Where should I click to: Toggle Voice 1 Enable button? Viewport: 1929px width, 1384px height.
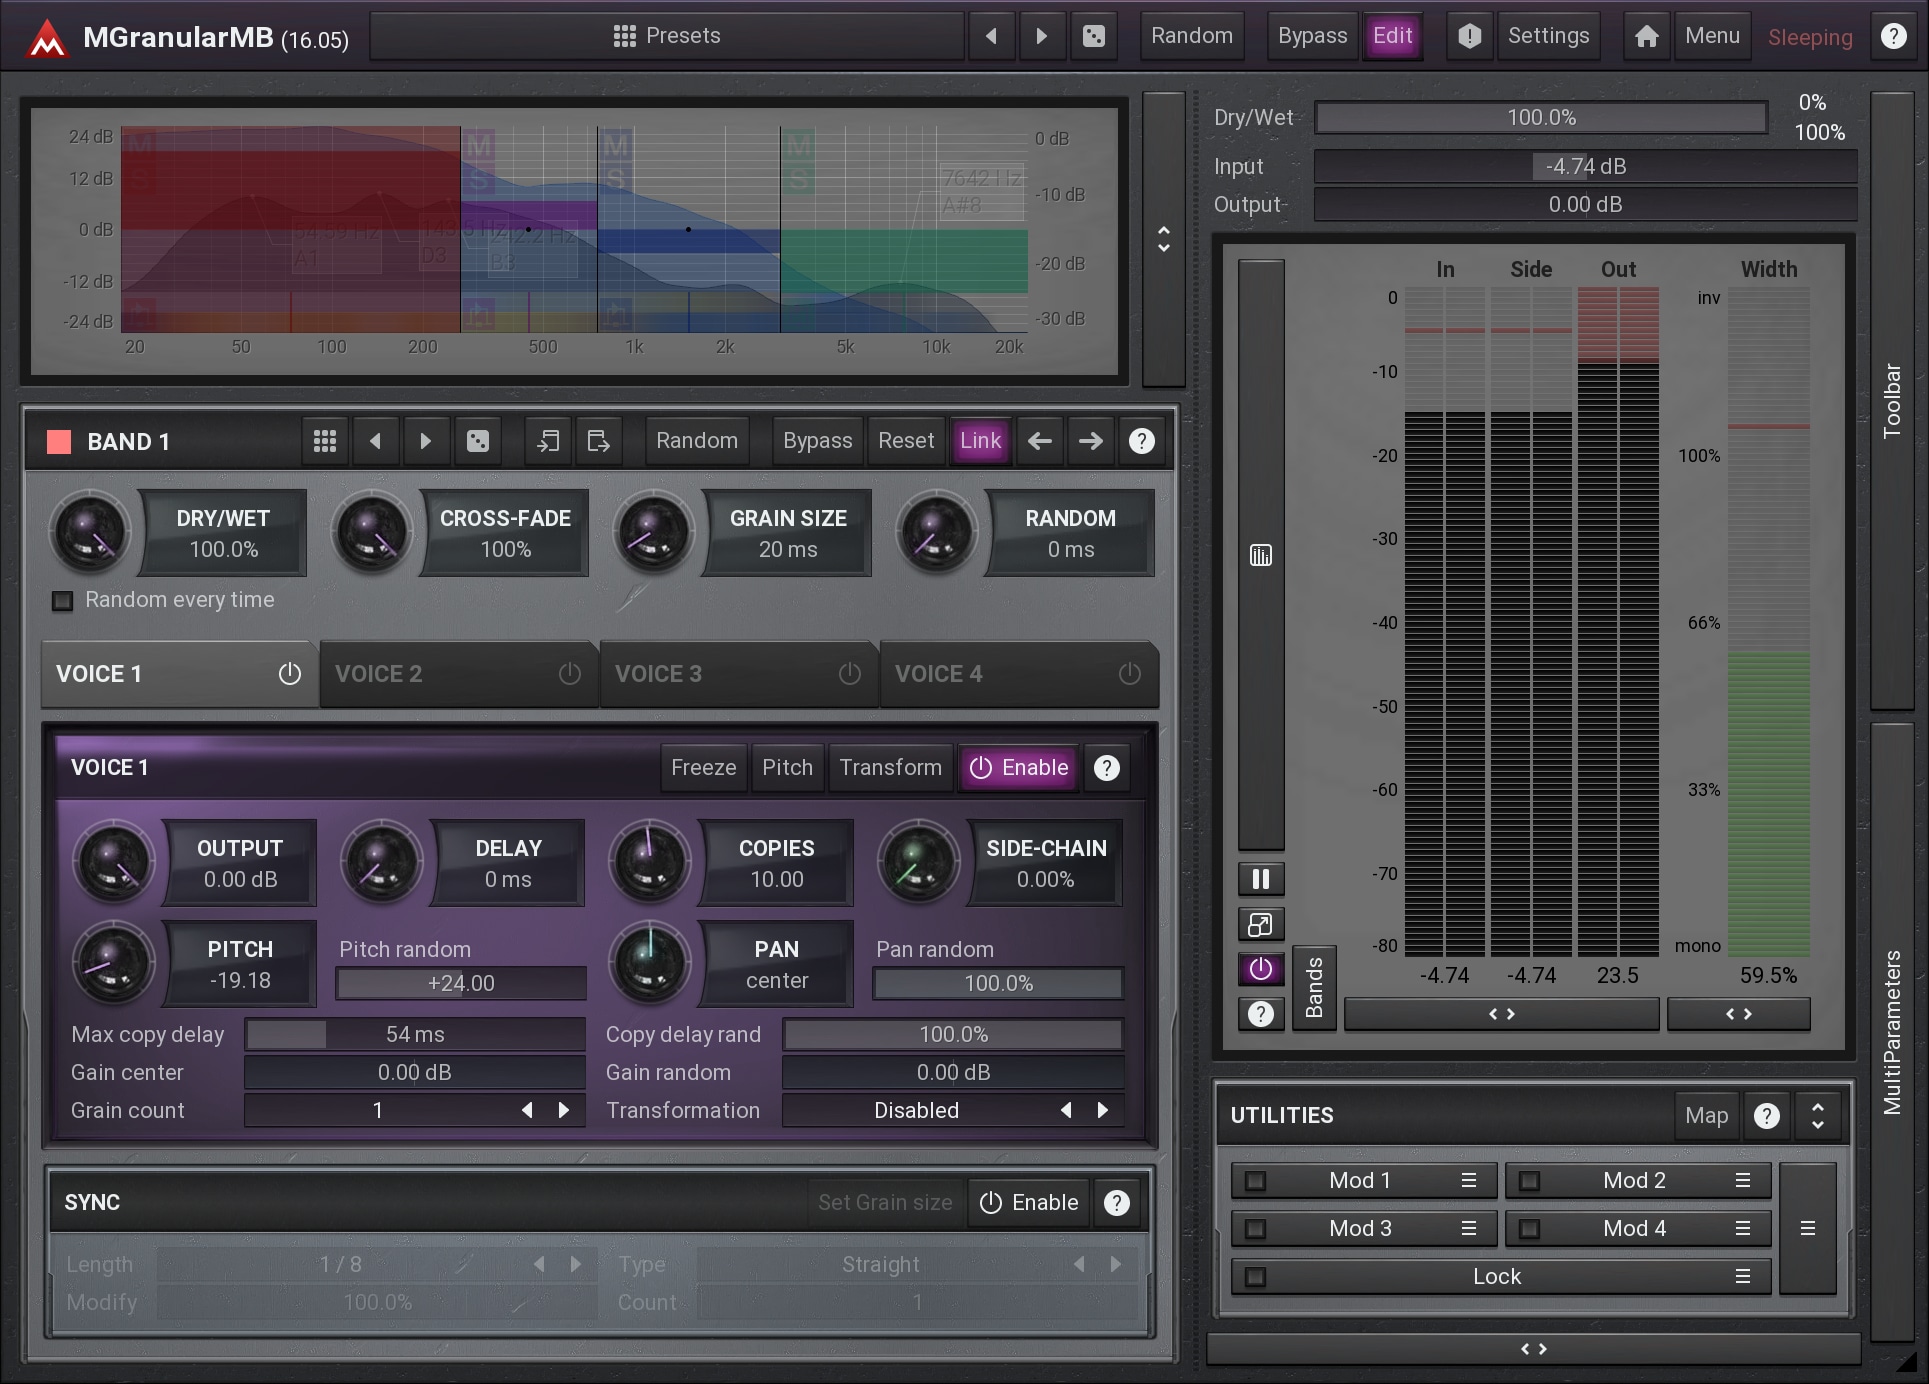click(1019, 768)
